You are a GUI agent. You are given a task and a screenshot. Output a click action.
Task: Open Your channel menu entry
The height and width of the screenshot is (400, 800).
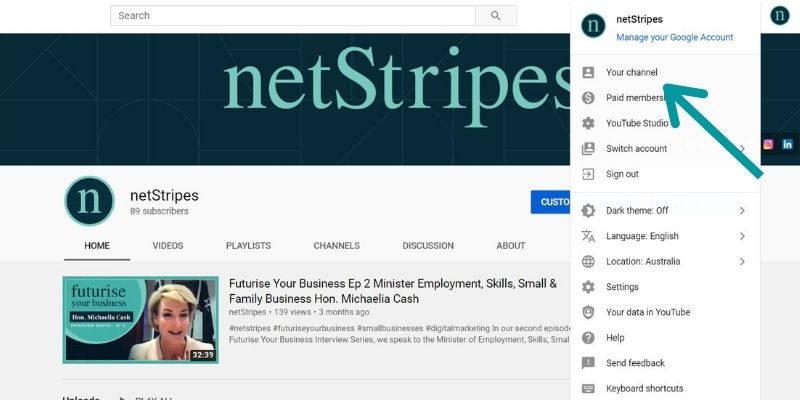click(665, 72)
